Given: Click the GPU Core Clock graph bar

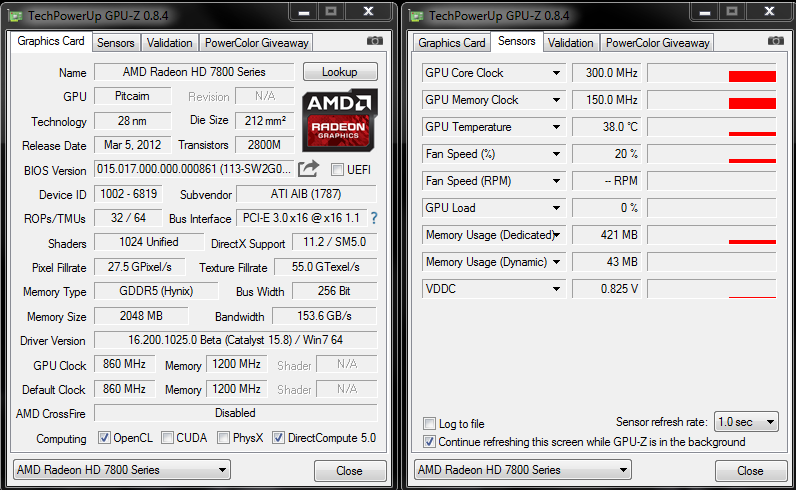Looking at the screenshot, I should click(711, 73).
